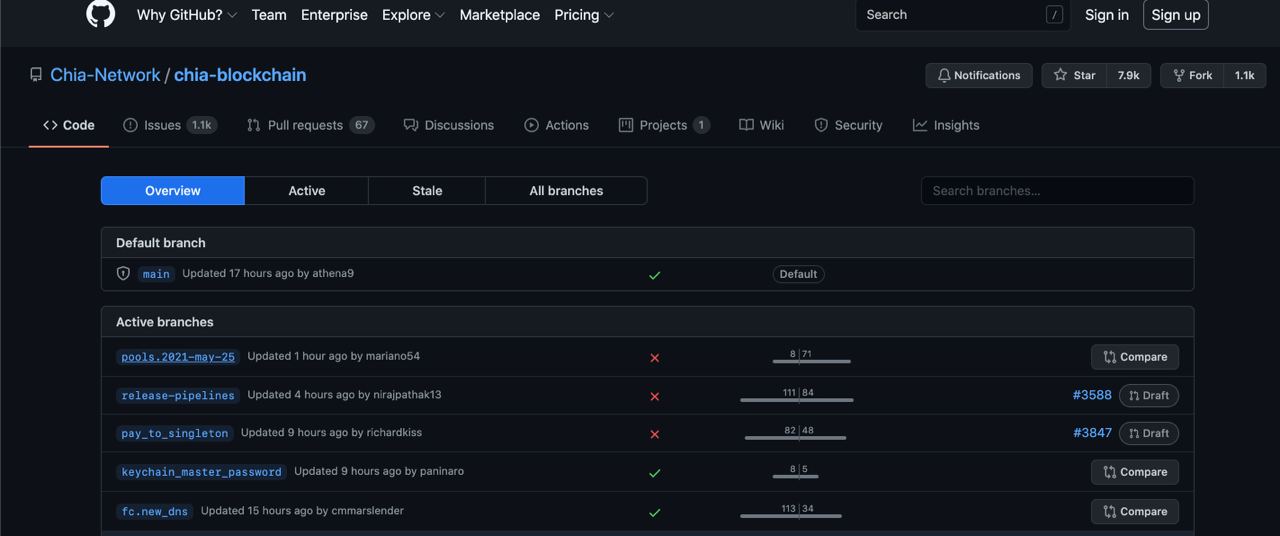Open author nirajpathak13 profile
The height and width of the screenshot is (536, 1280).
pyautogui.click(x=407, y=394)
